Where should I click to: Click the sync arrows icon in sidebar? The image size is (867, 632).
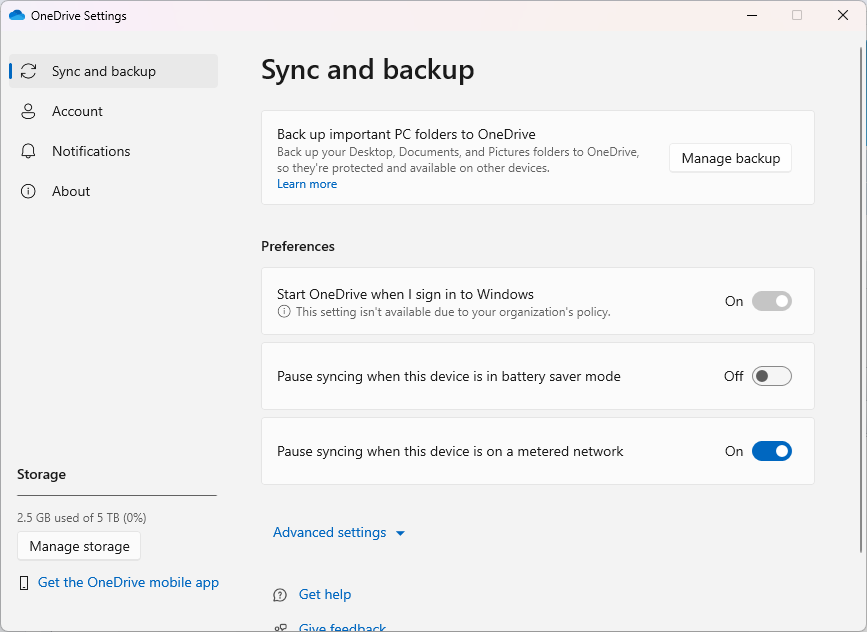click(x=28, y=71)
